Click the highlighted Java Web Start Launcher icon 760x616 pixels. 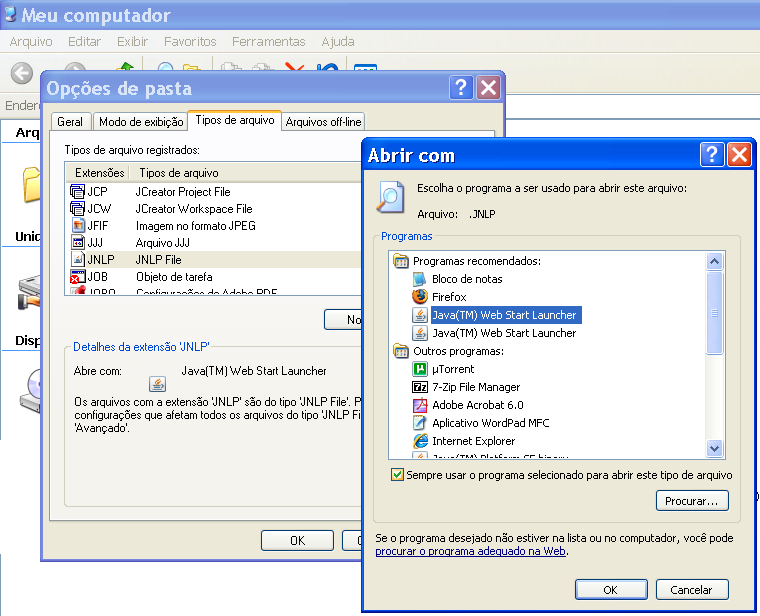(x=419, y=315)
